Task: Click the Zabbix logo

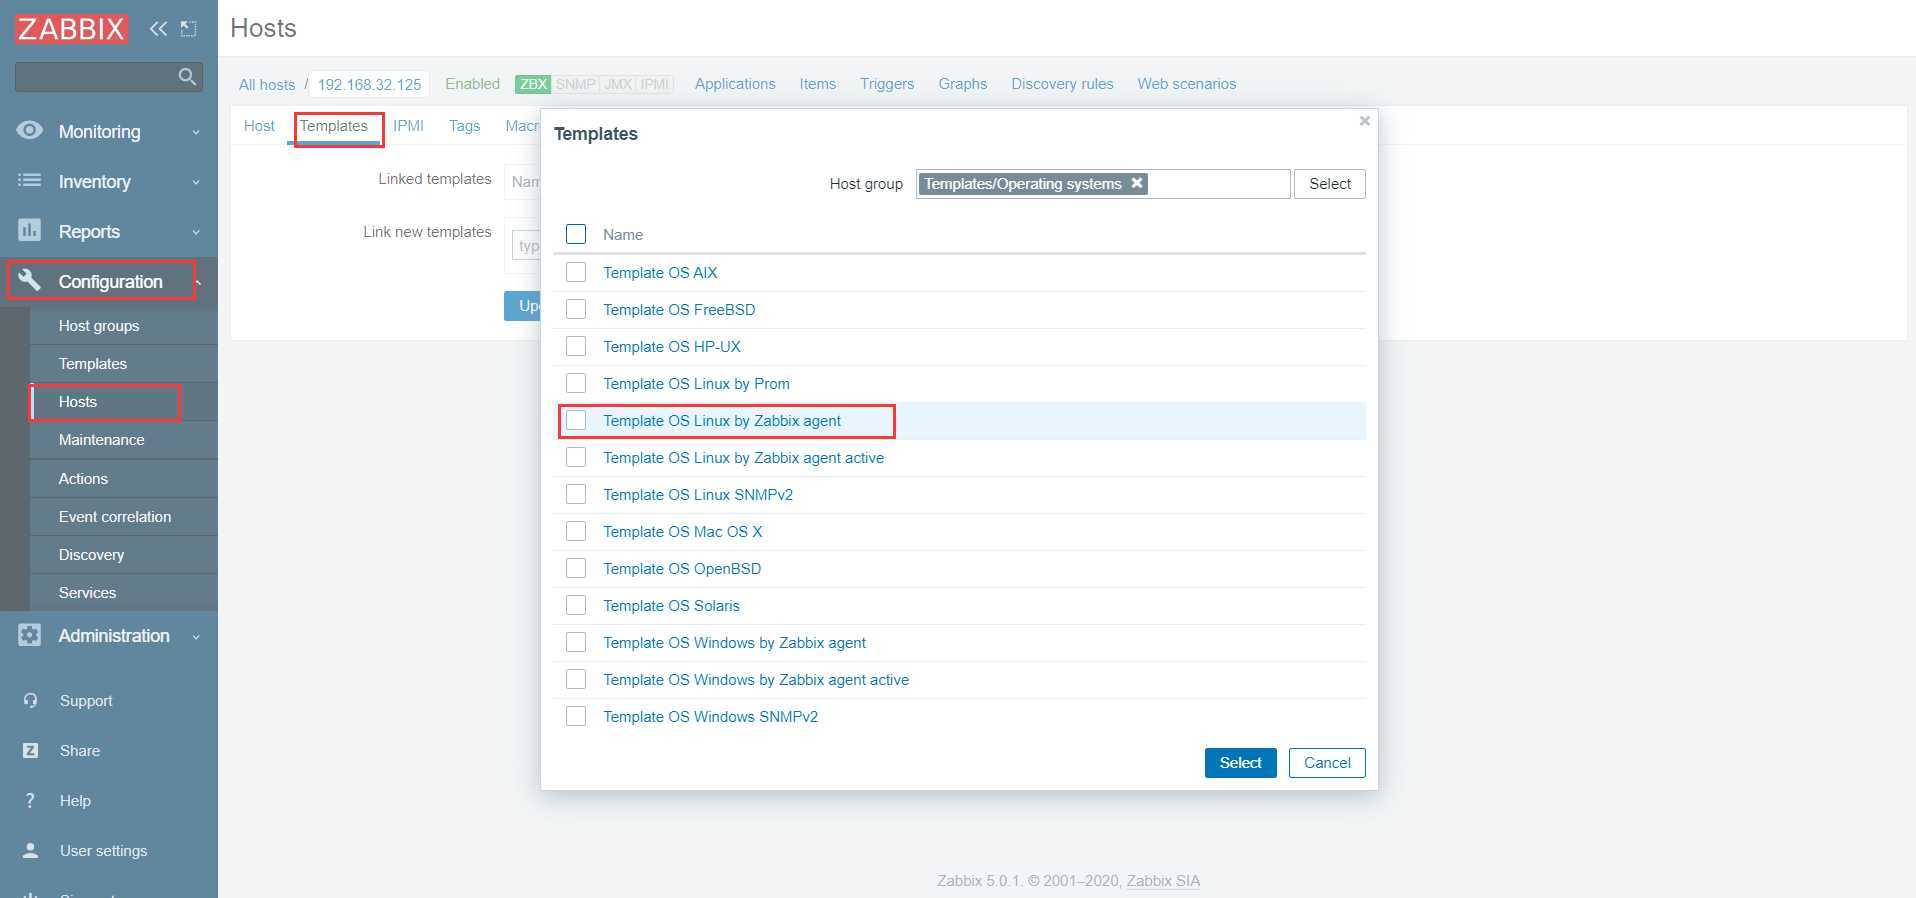Action: point(71,28)
